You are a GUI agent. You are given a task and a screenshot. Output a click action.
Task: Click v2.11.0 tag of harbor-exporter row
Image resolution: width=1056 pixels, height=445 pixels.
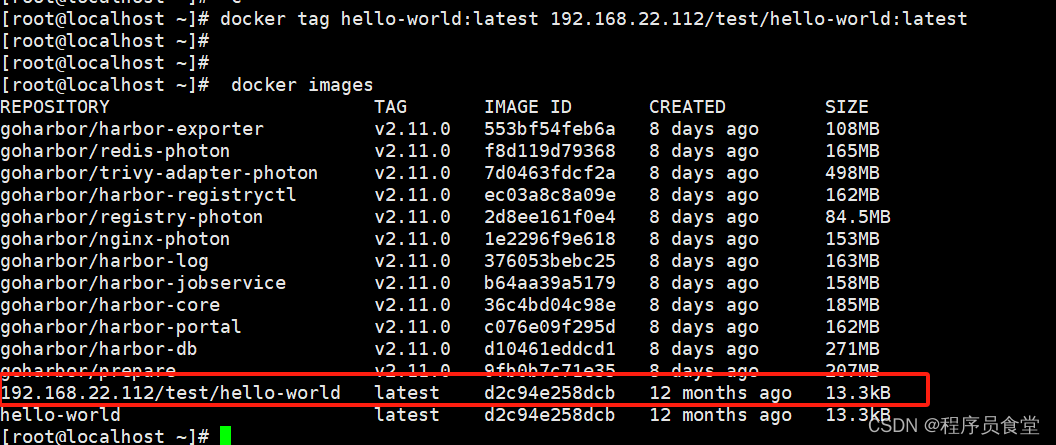[x=412, y=129]
